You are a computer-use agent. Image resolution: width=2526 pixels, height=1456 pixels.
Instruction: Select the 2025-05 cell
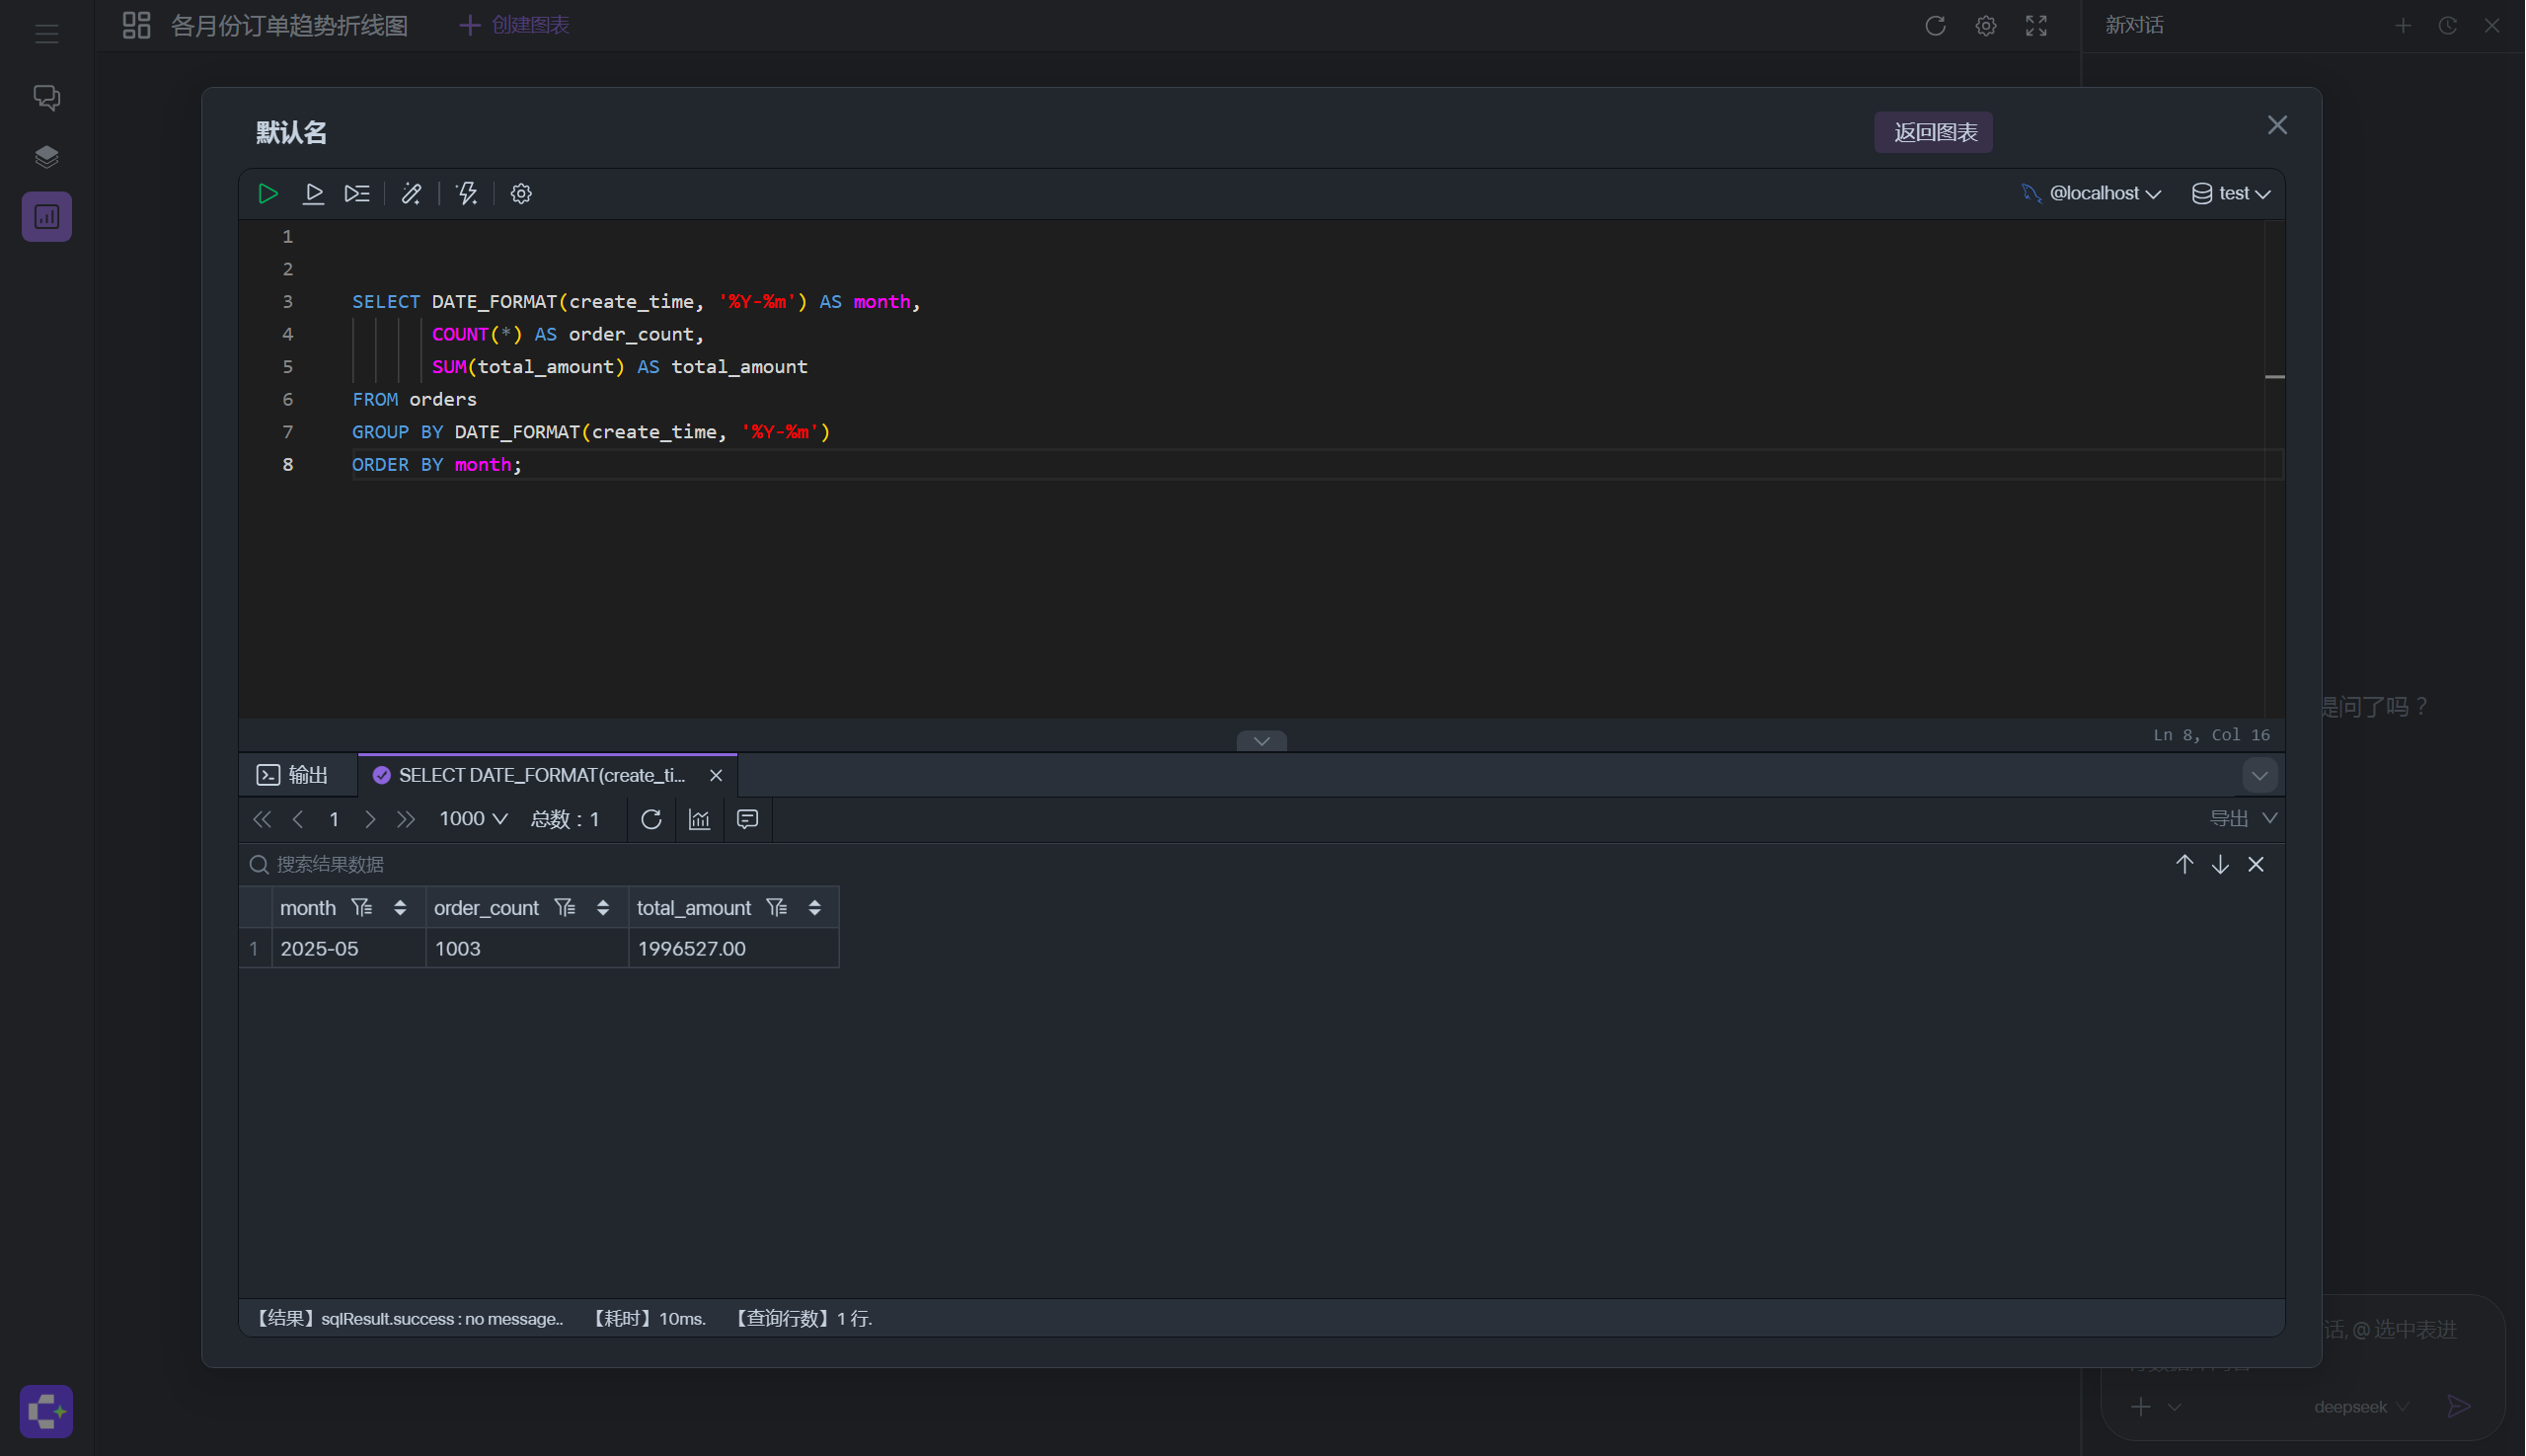[x=349, y=948]
